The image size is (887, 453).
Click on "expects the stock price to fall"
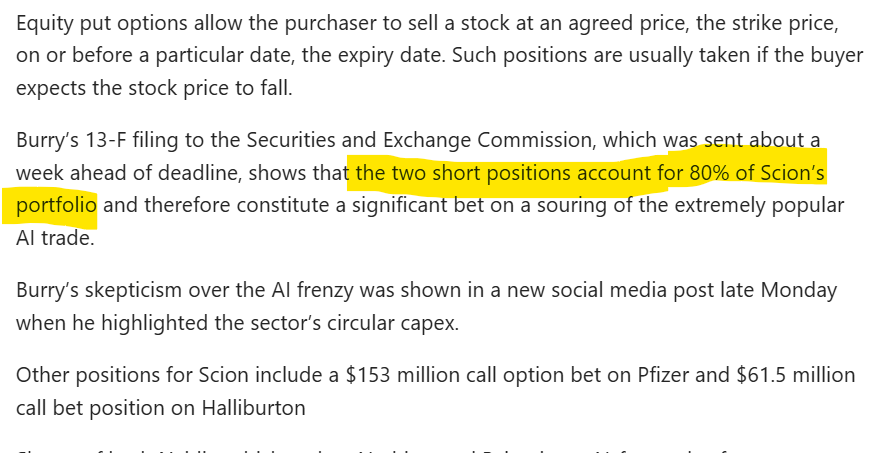tap(153, 88)
